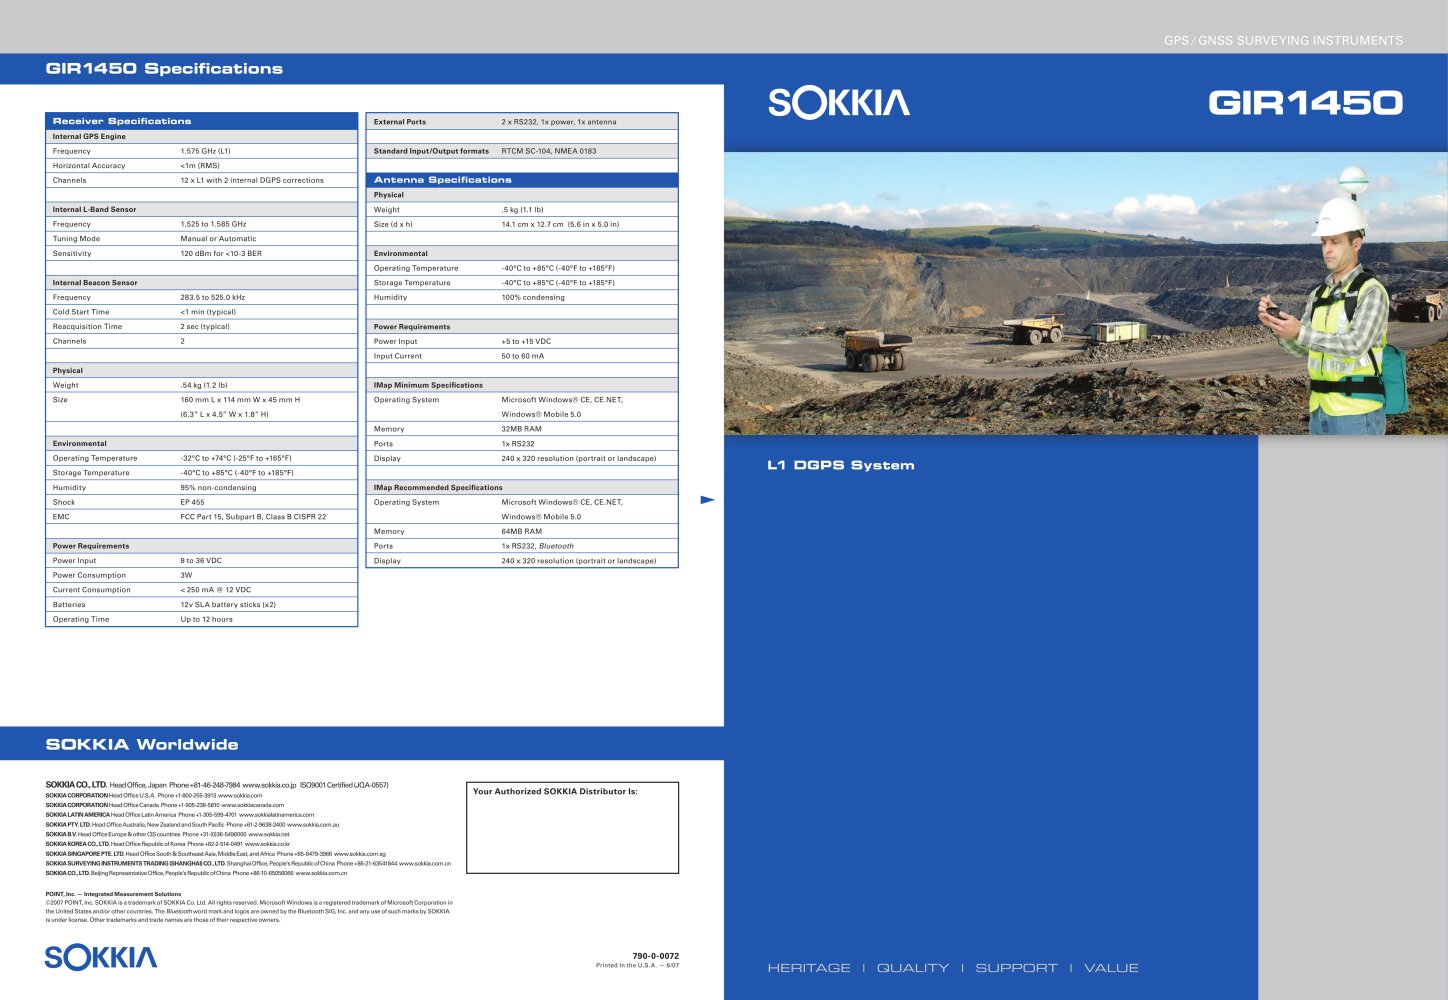
Task: Click the large GIR1450 product title
Action: 1305,102
